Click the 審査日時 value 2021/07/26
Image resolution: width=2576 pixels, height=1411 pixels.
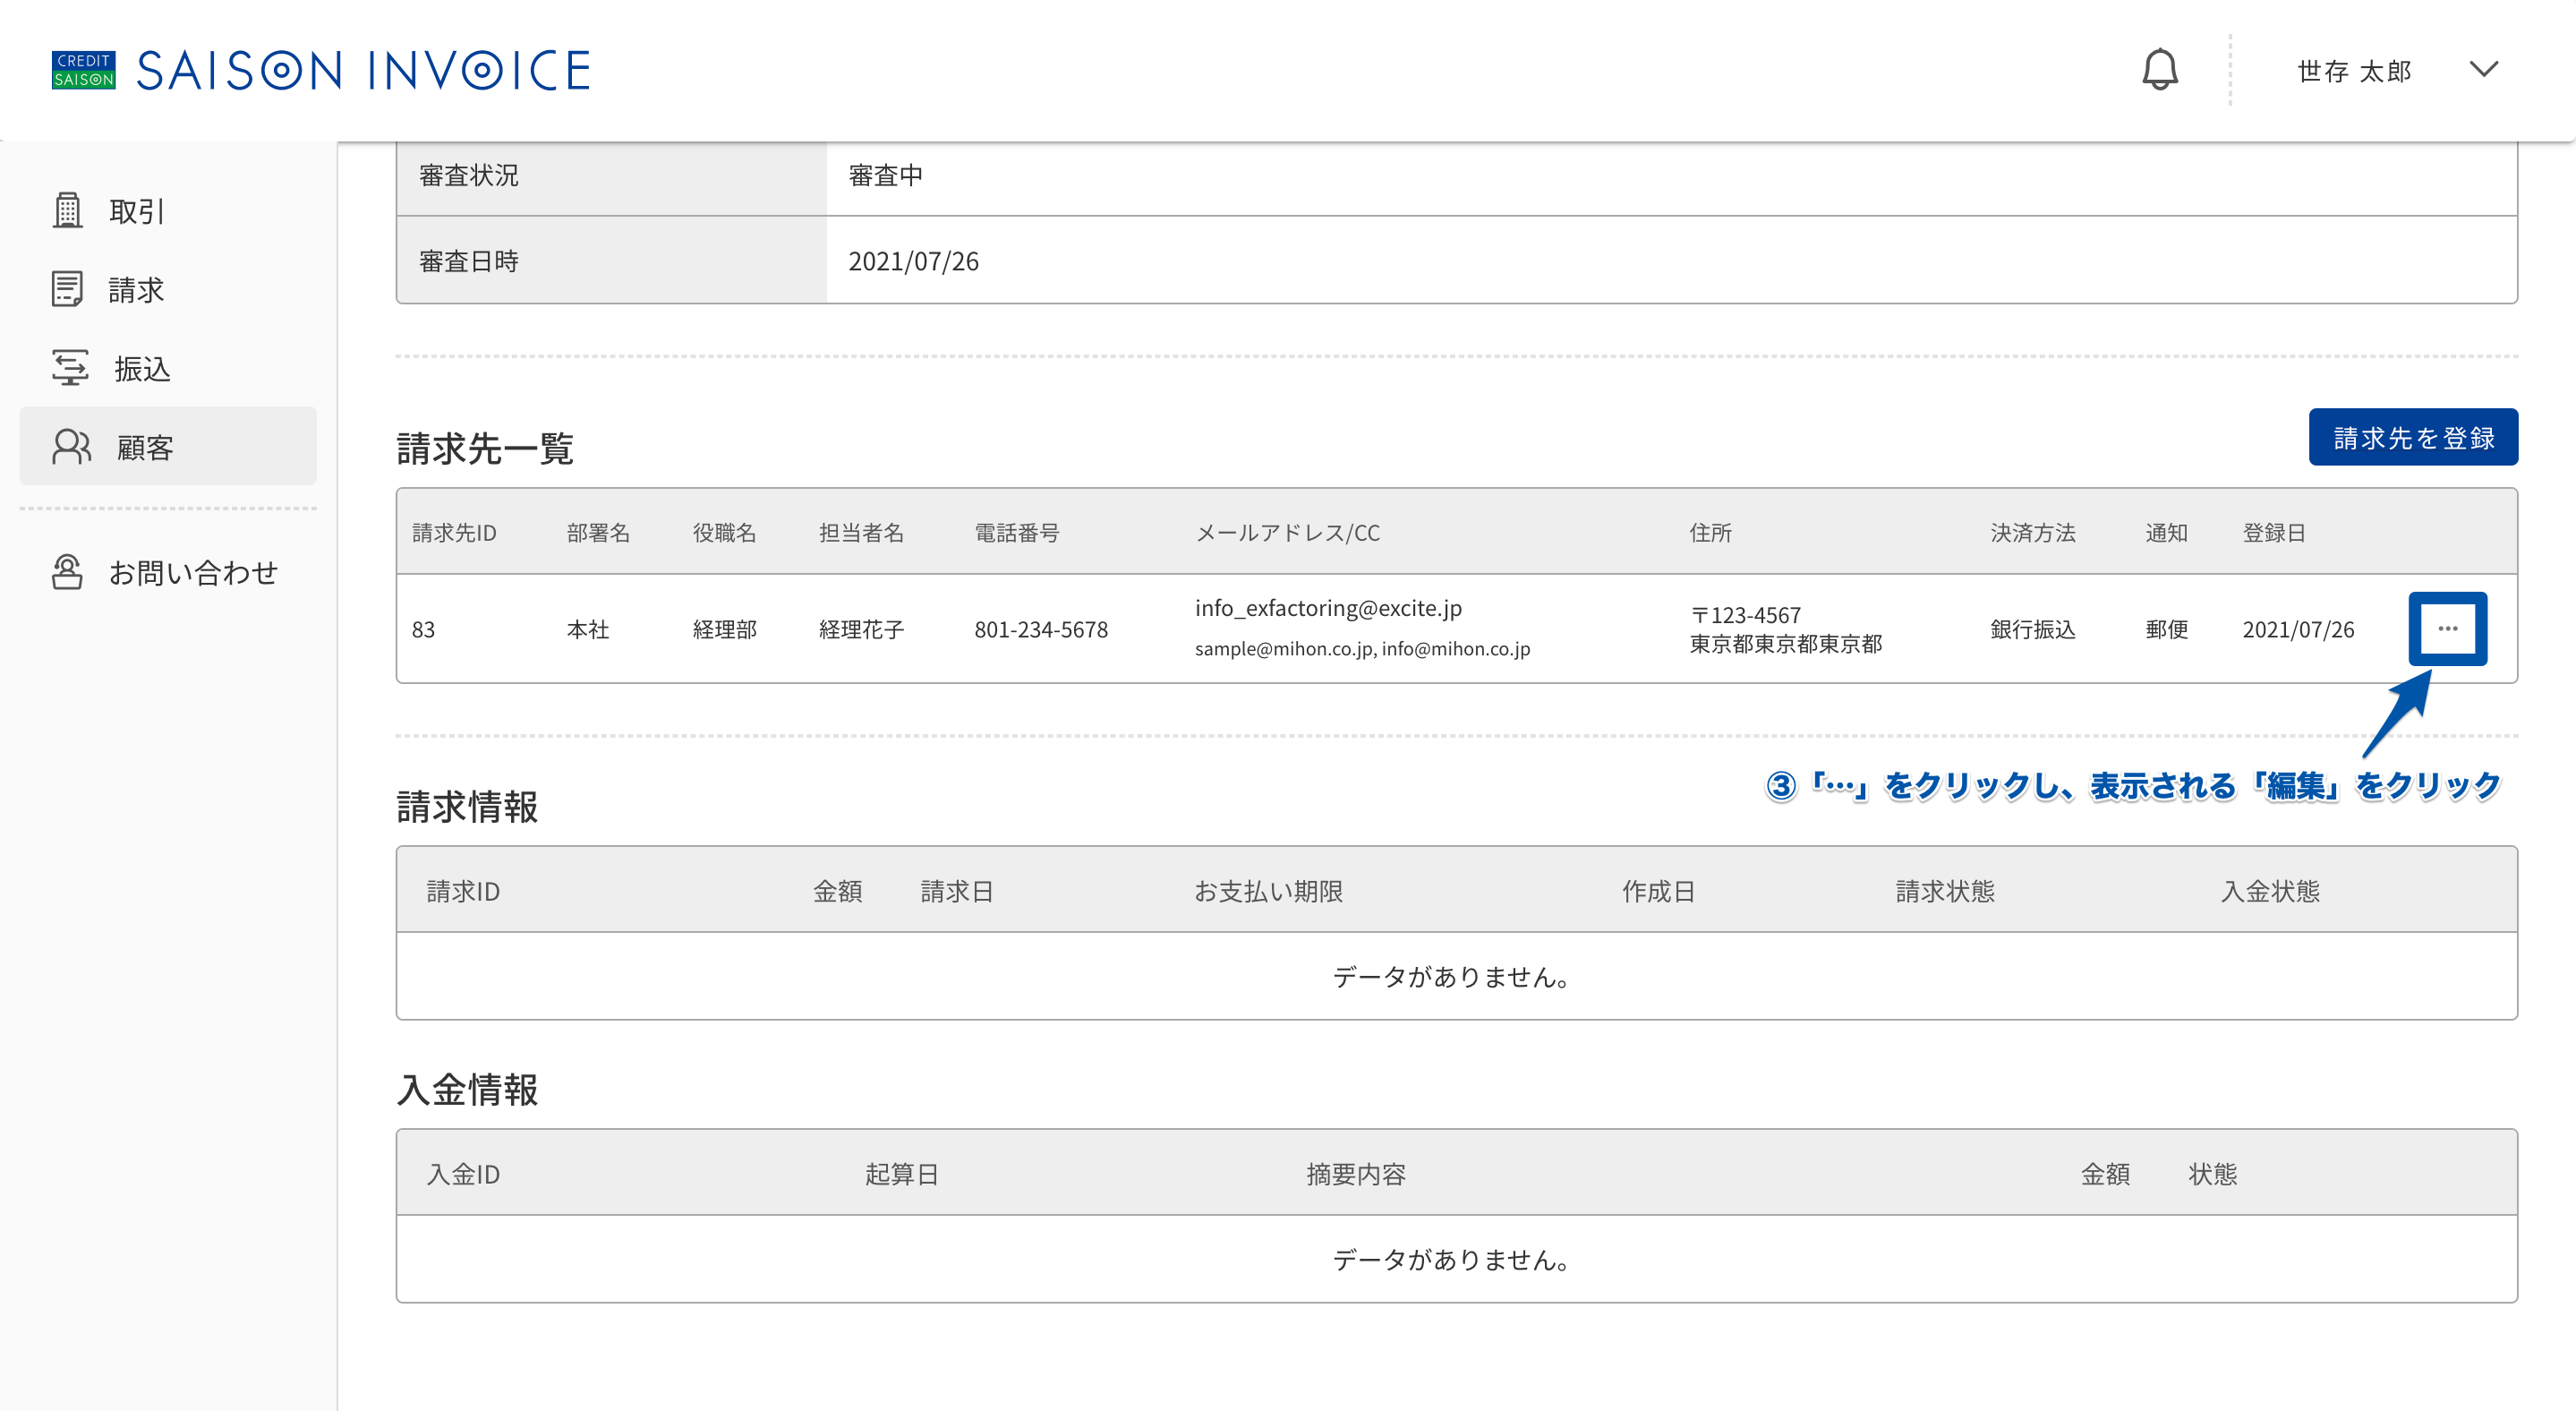913,262
